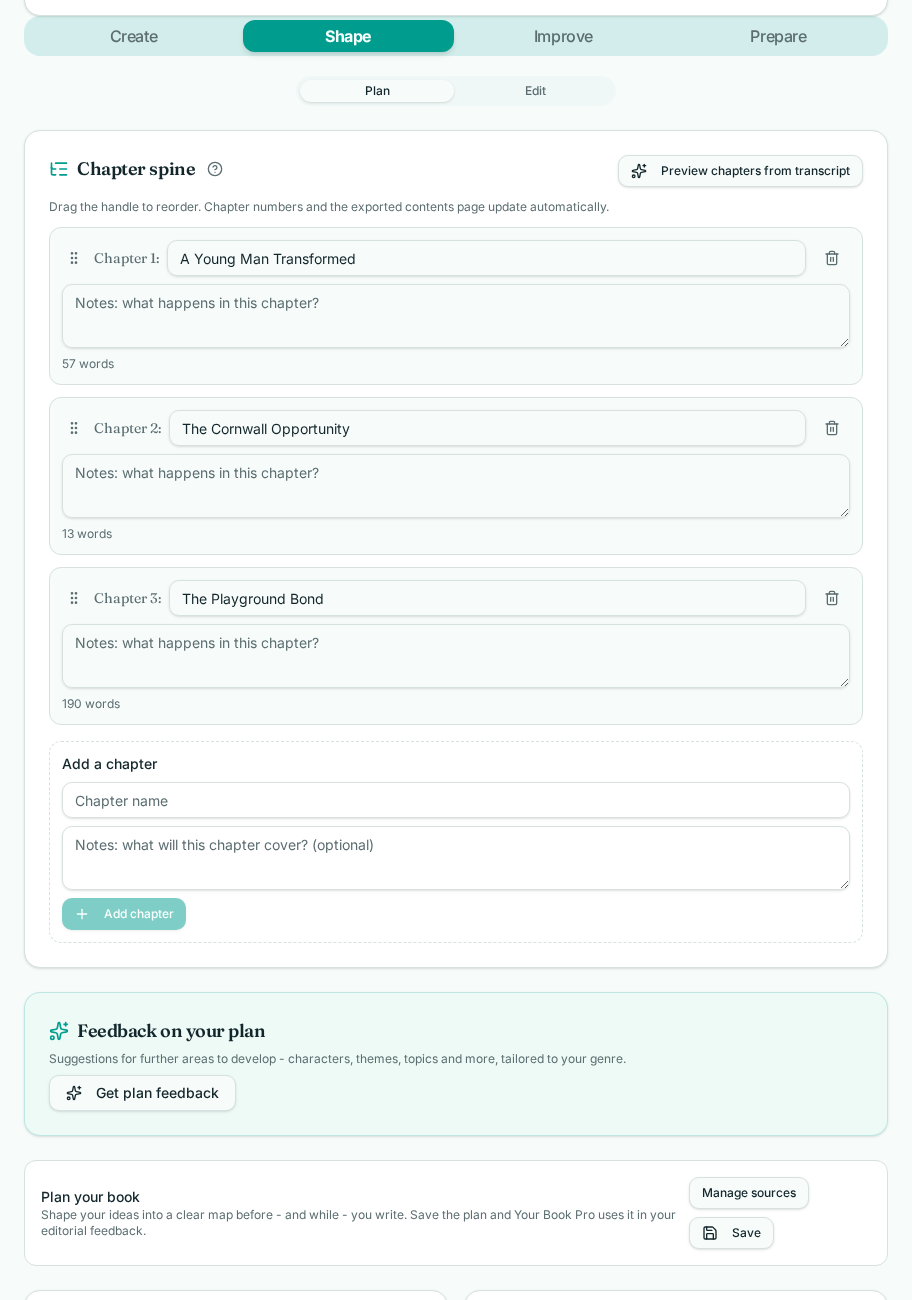Delete Chapter 1 with trash icon

click(832, 258)
